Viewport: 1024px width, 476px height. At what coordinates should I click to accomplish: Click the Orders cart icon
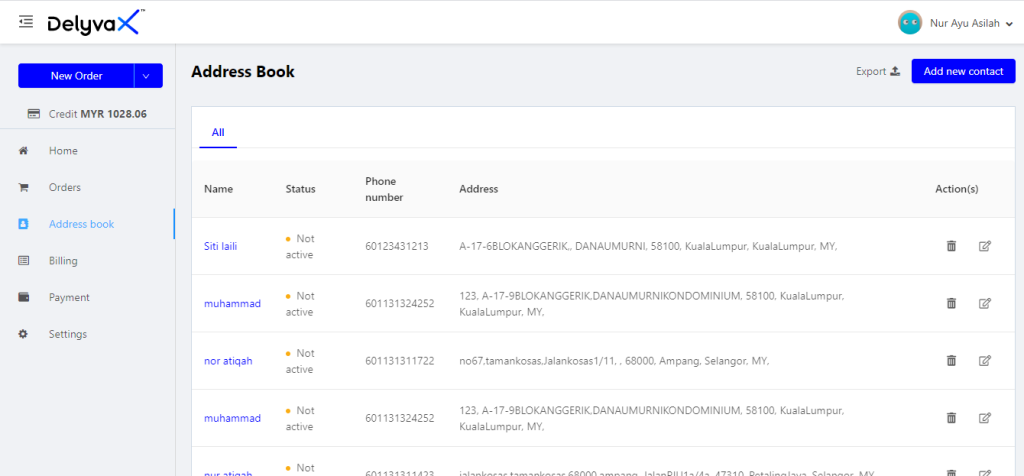click(x=24, y=187)
